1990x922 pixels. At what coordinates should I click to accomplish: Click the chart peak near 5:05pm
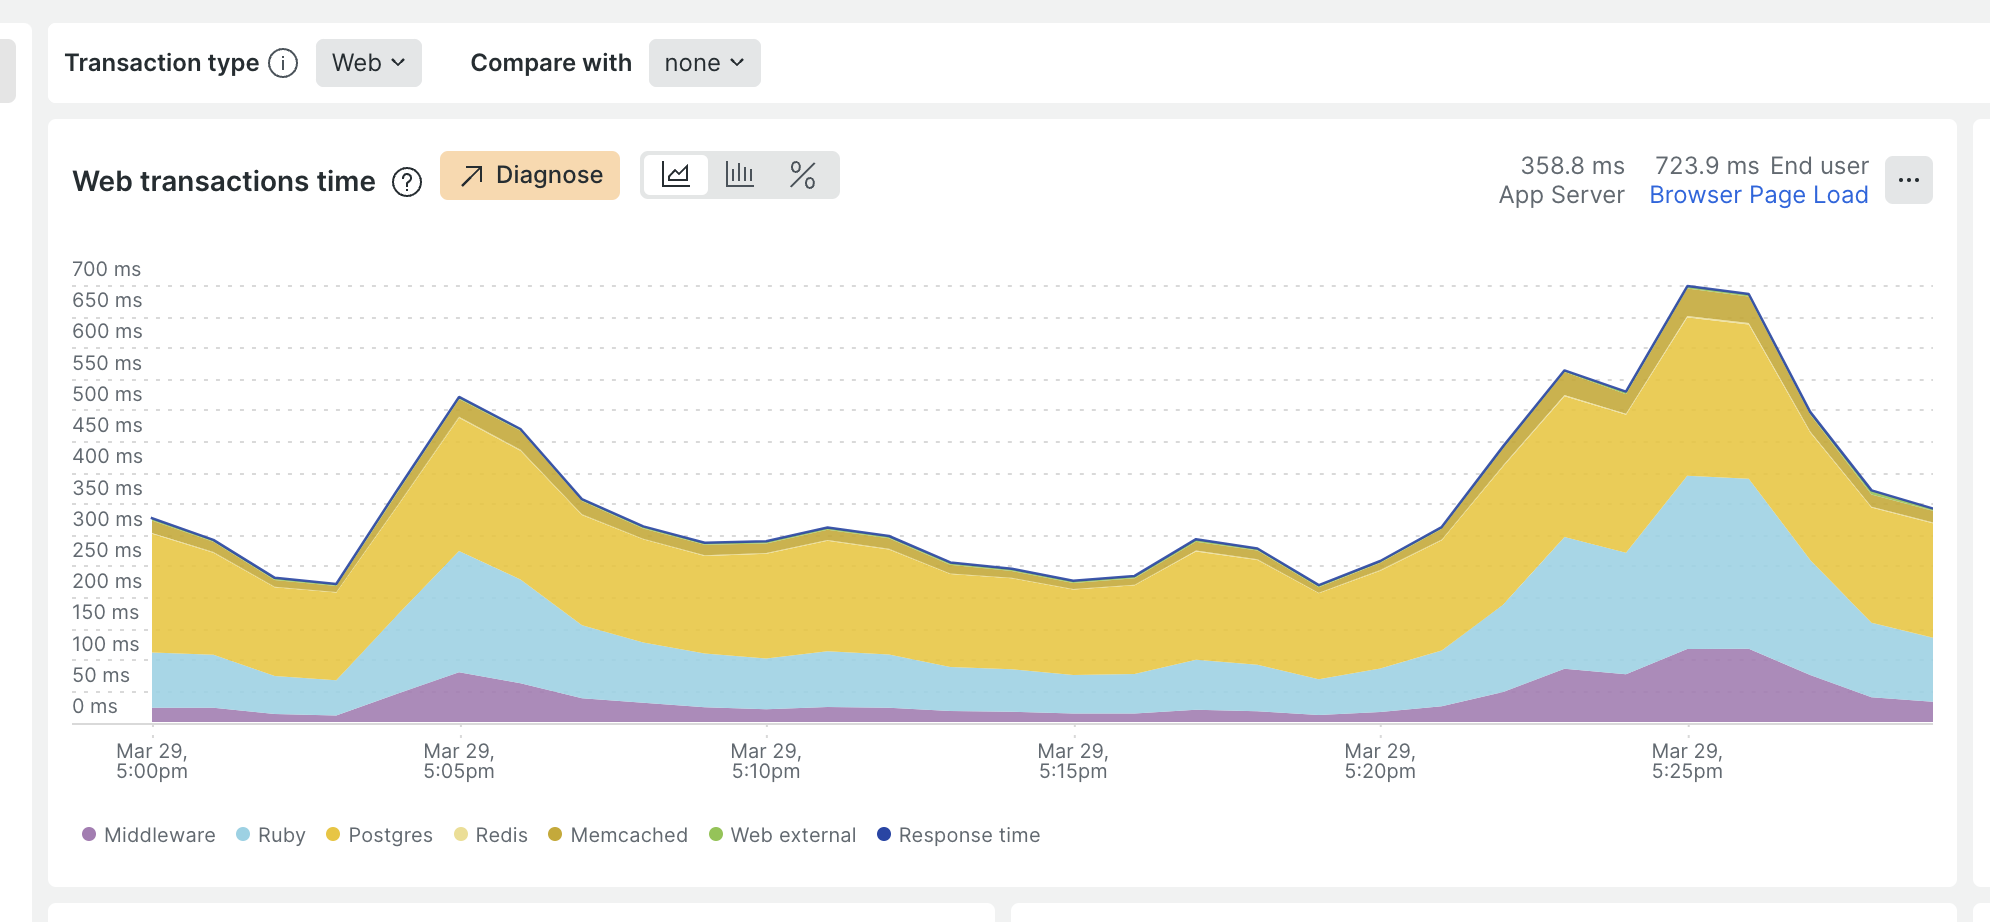(459, 398)
